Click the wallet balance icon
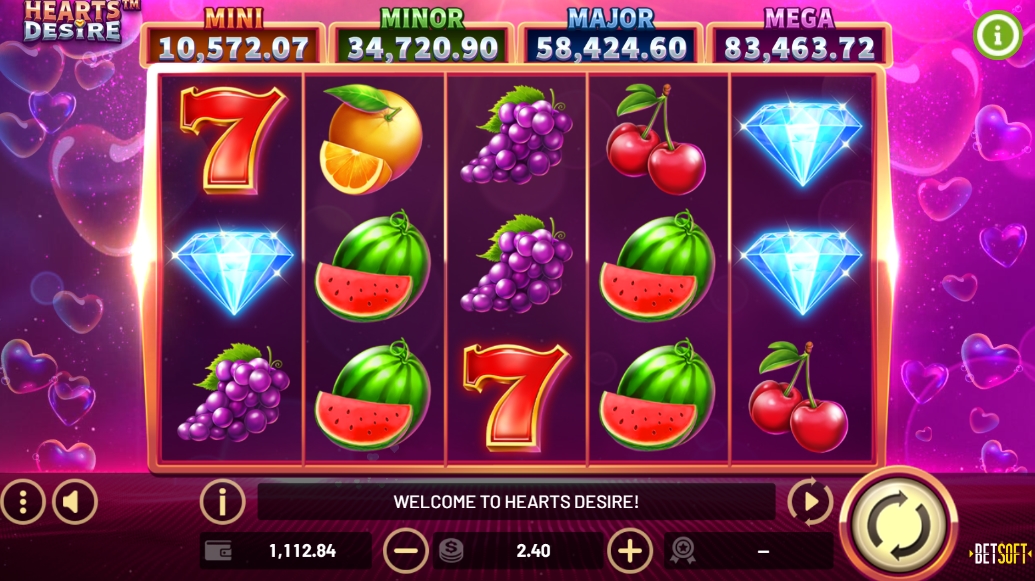The image size is (1035, 581). pos(218,551)
